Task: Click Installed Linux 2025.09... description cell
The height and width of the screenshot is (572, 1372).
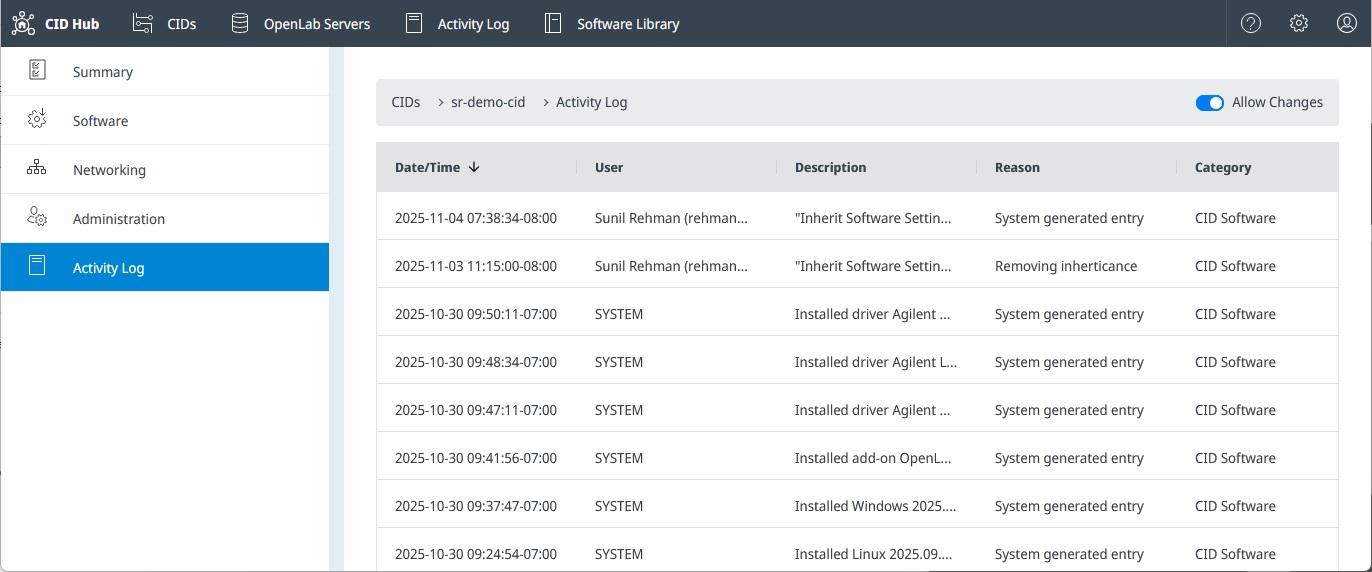Action: click(x=874, y=554)
